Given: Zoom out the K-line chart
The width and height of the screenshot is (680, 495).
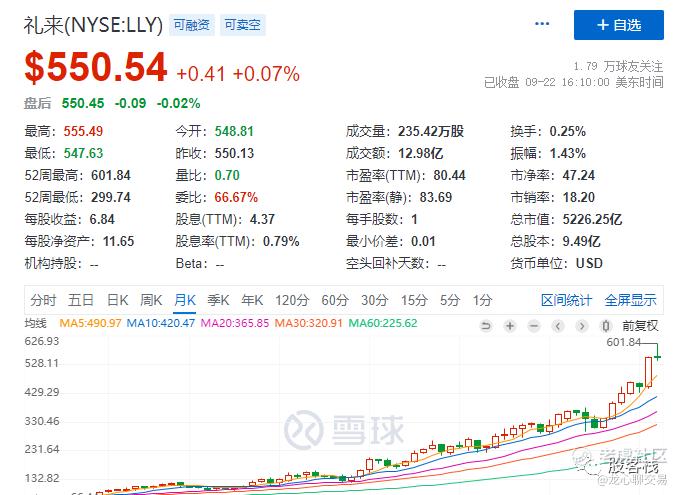Looking at the screenshot, I should [534, 325].
